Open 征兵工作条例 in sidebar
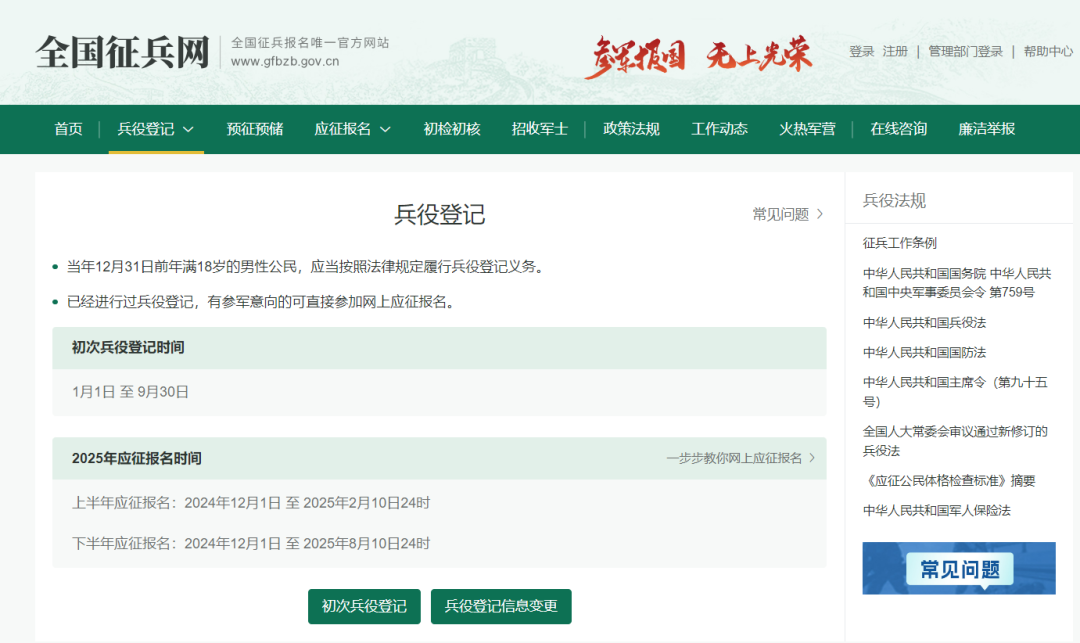Screen dimensions: 1080x643 pos(900,243)
